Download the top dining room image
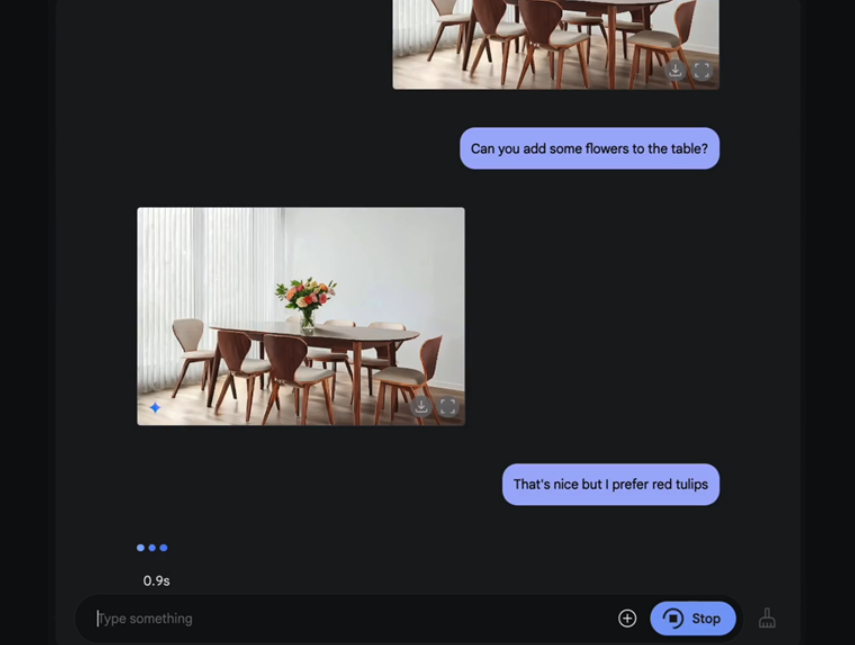This screenshot has height=645, width=855. click(x=675, y=70)
